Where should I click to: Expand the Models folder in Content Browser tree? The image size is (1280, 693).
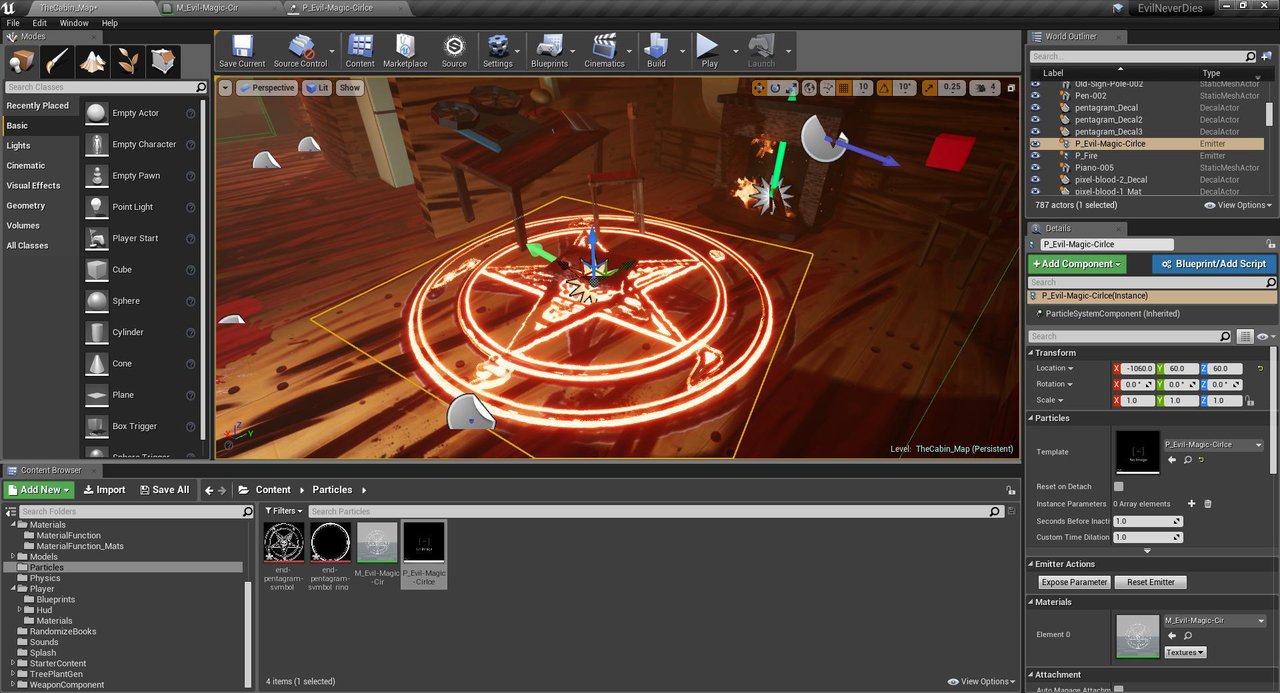point(13,557)
